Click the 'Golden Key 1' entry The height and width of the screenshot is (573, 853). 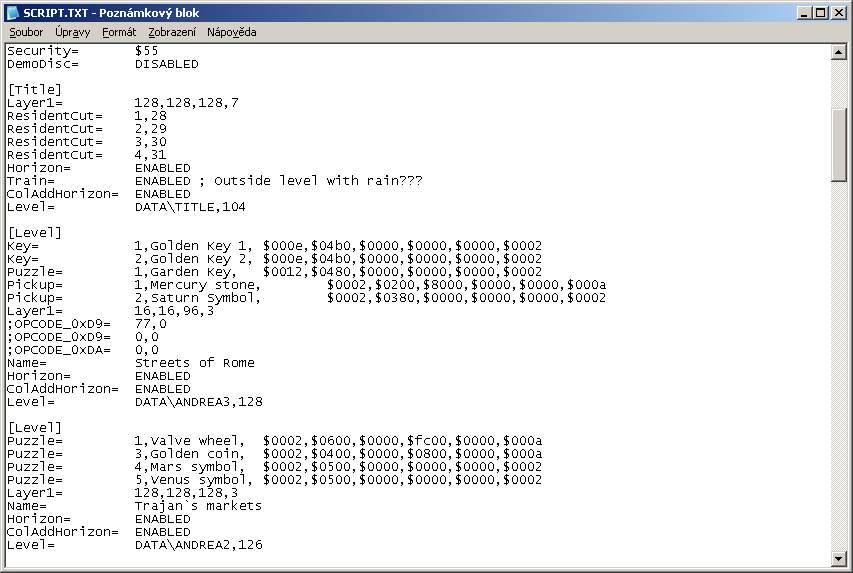point(201,246)
